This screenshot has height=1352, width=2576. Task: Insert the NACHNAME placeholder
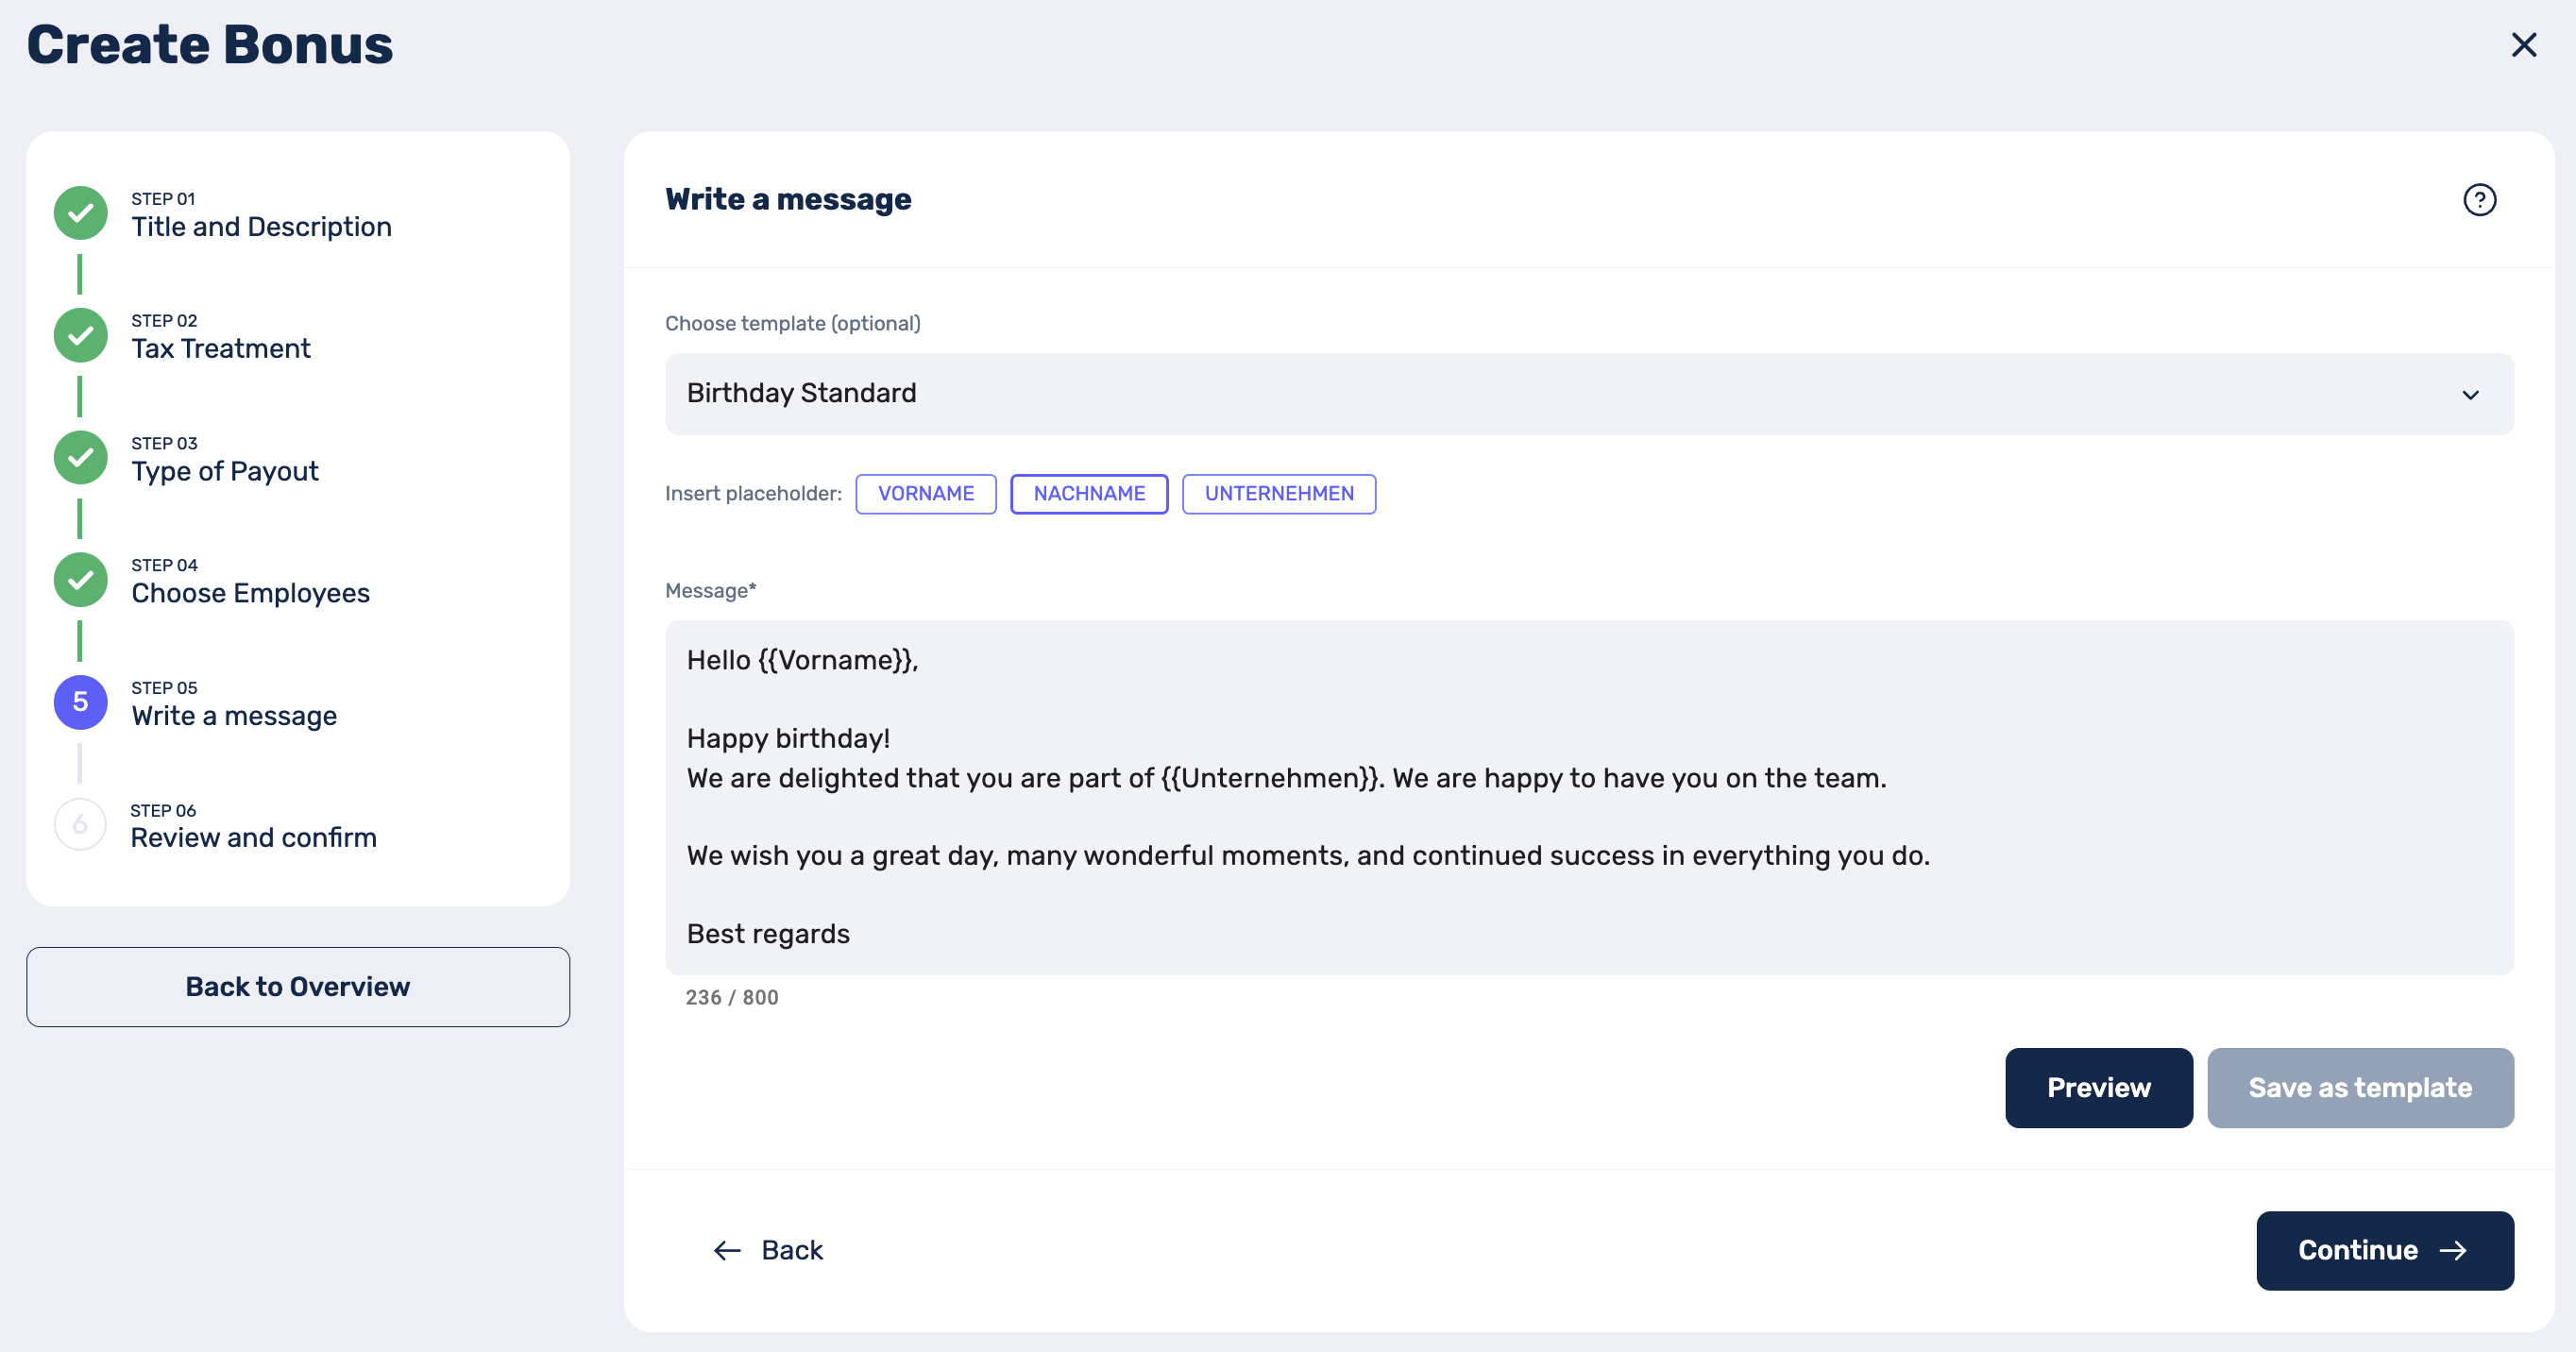click(1089, 494)
